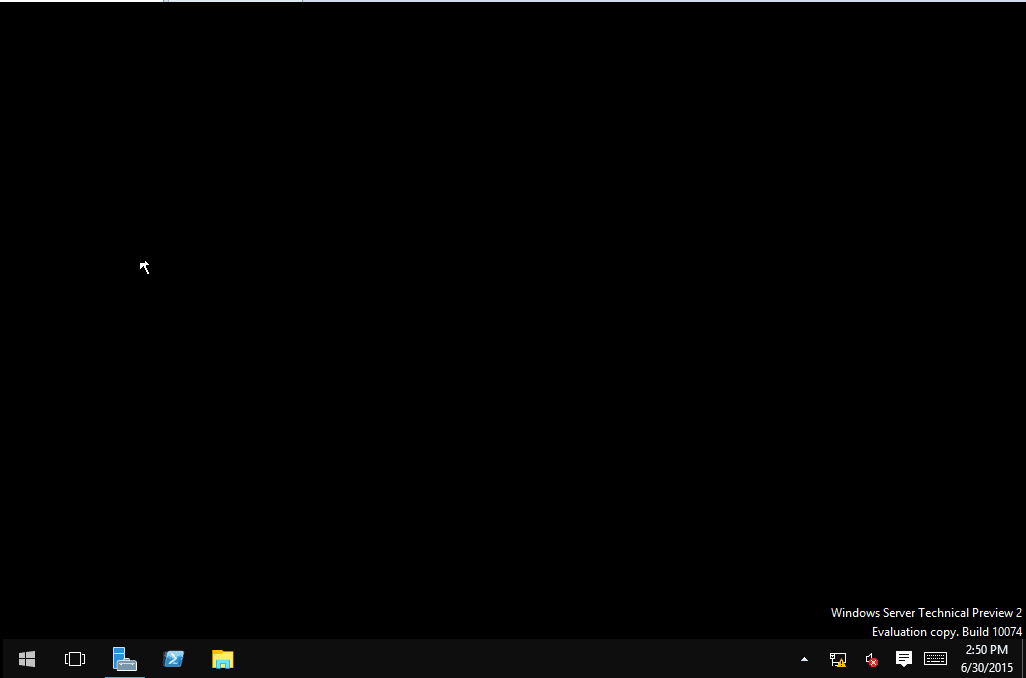Open Server Manager from the taskbar
This screenshot has height=678, width=1026.
pyautogui.click(x=124, y=658)
